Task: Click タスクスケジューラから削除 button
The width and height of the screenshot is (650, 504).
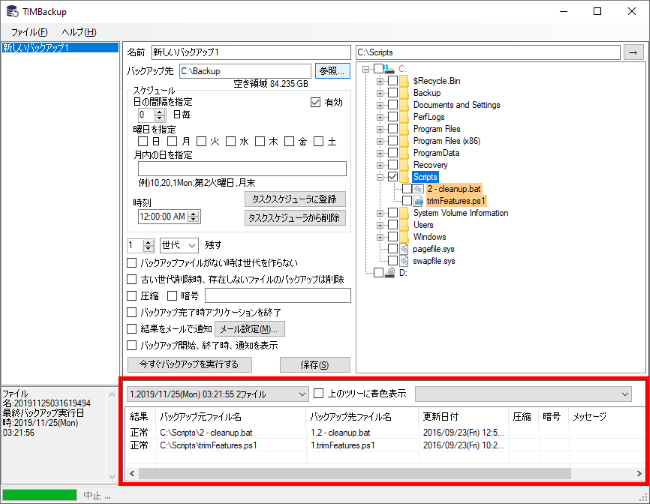Action: [295, 218]
